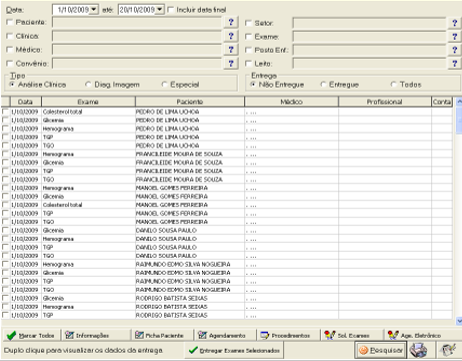Check Incluir data final checkbox
Screen dimensions: 462x361
[x=171, y=10]
